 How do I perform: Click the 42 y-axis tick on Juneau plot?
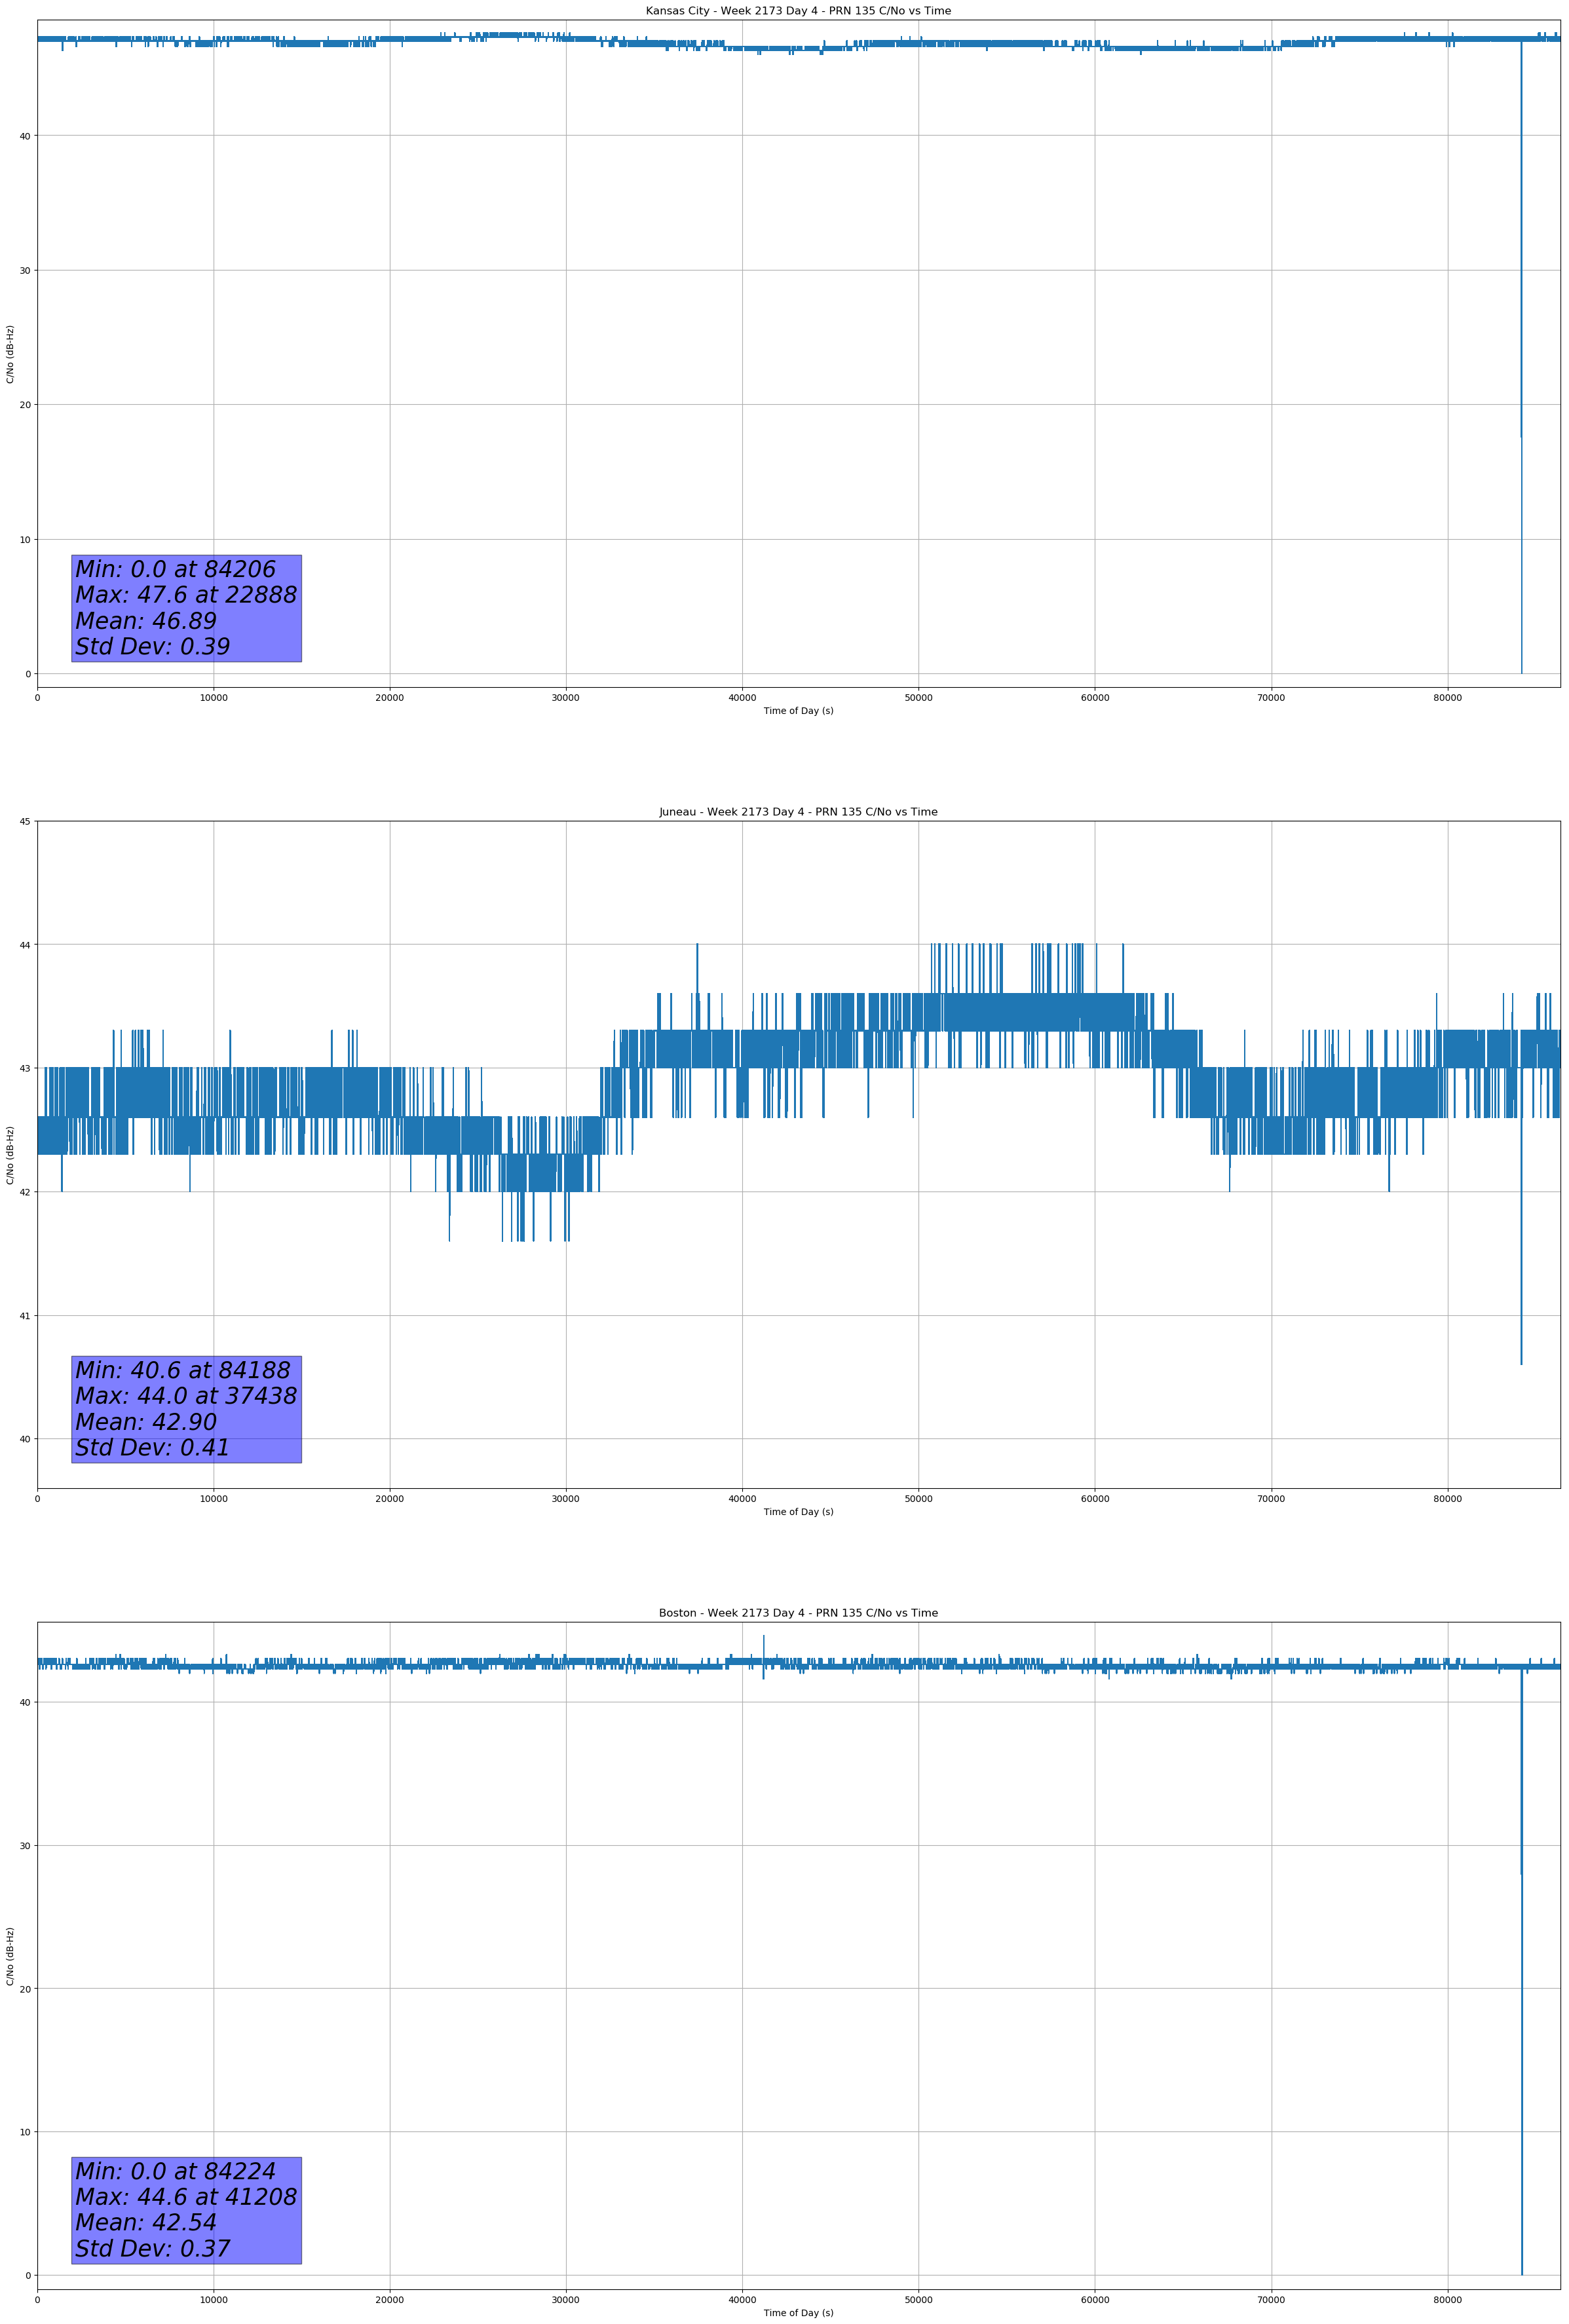click(25, 1192)
